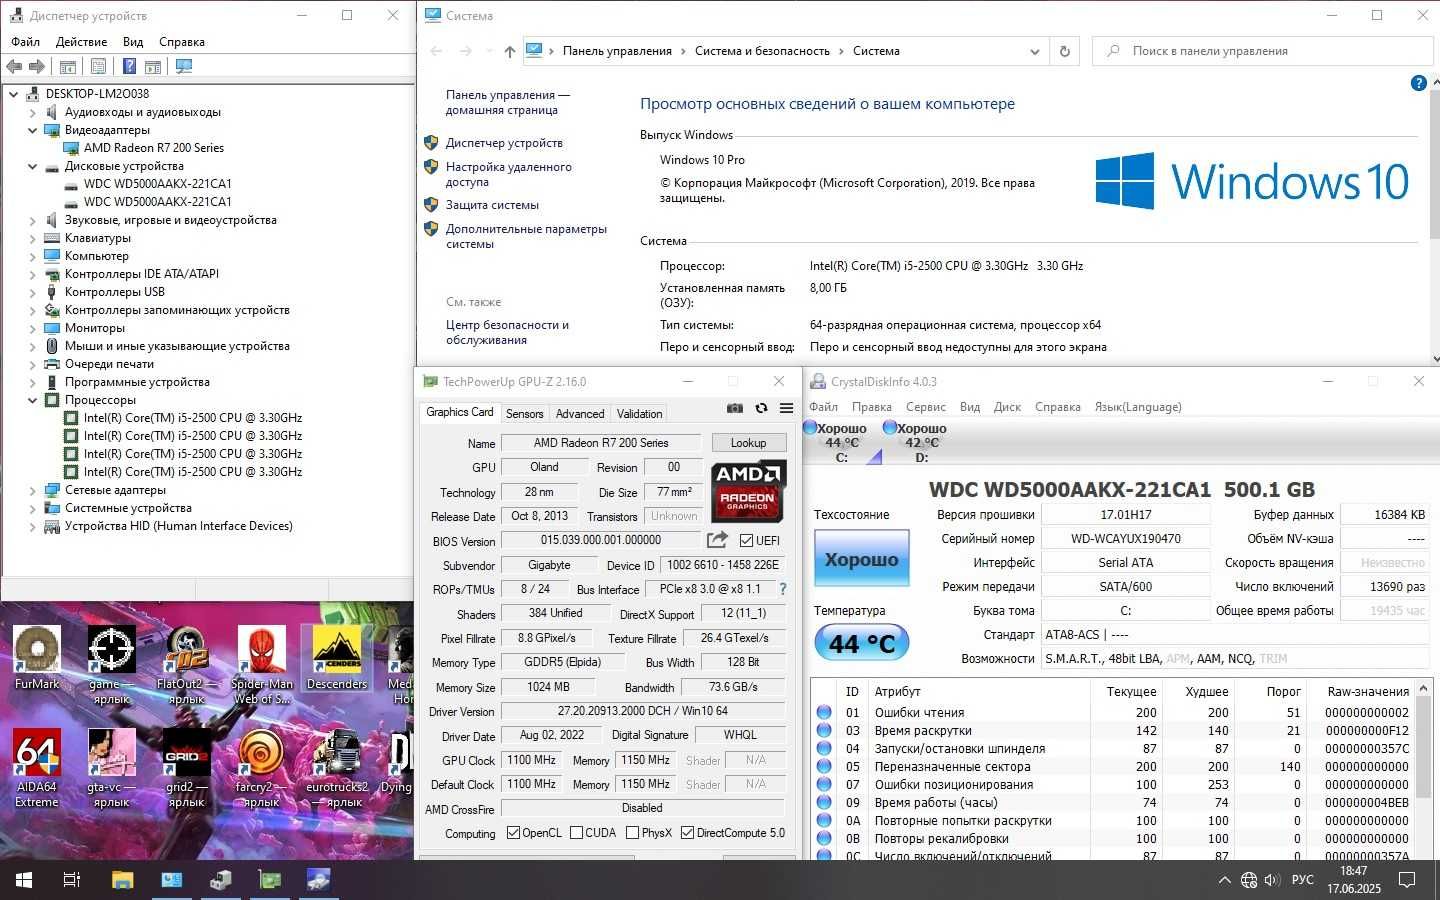Click the refresh button in System address bar
This screenshot has height=900, width=1440.
(1065, 51)
